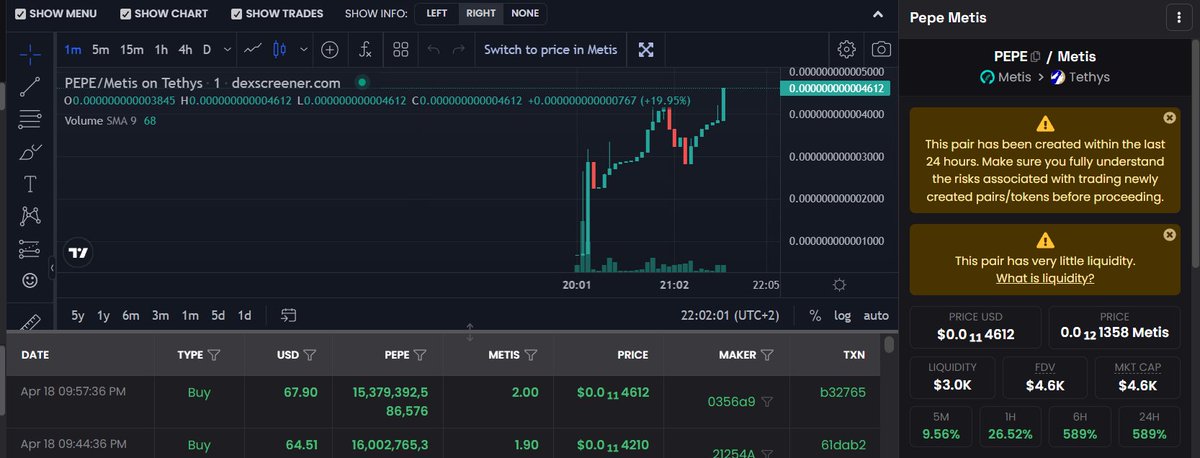Copy the PEPE token address
The width and height of the screenshot is (1200, 458).
click(x=1036, y=56)
